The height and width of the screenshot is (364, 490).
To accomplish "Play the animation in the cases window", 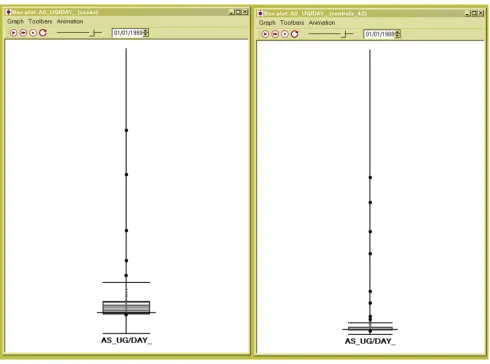I will (13, 33).
